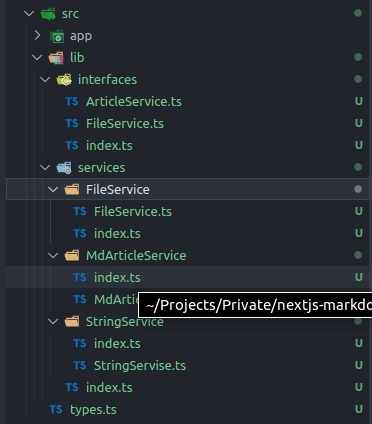
Task: Click untracked U badge on types.ts
Action: (359, 409)
